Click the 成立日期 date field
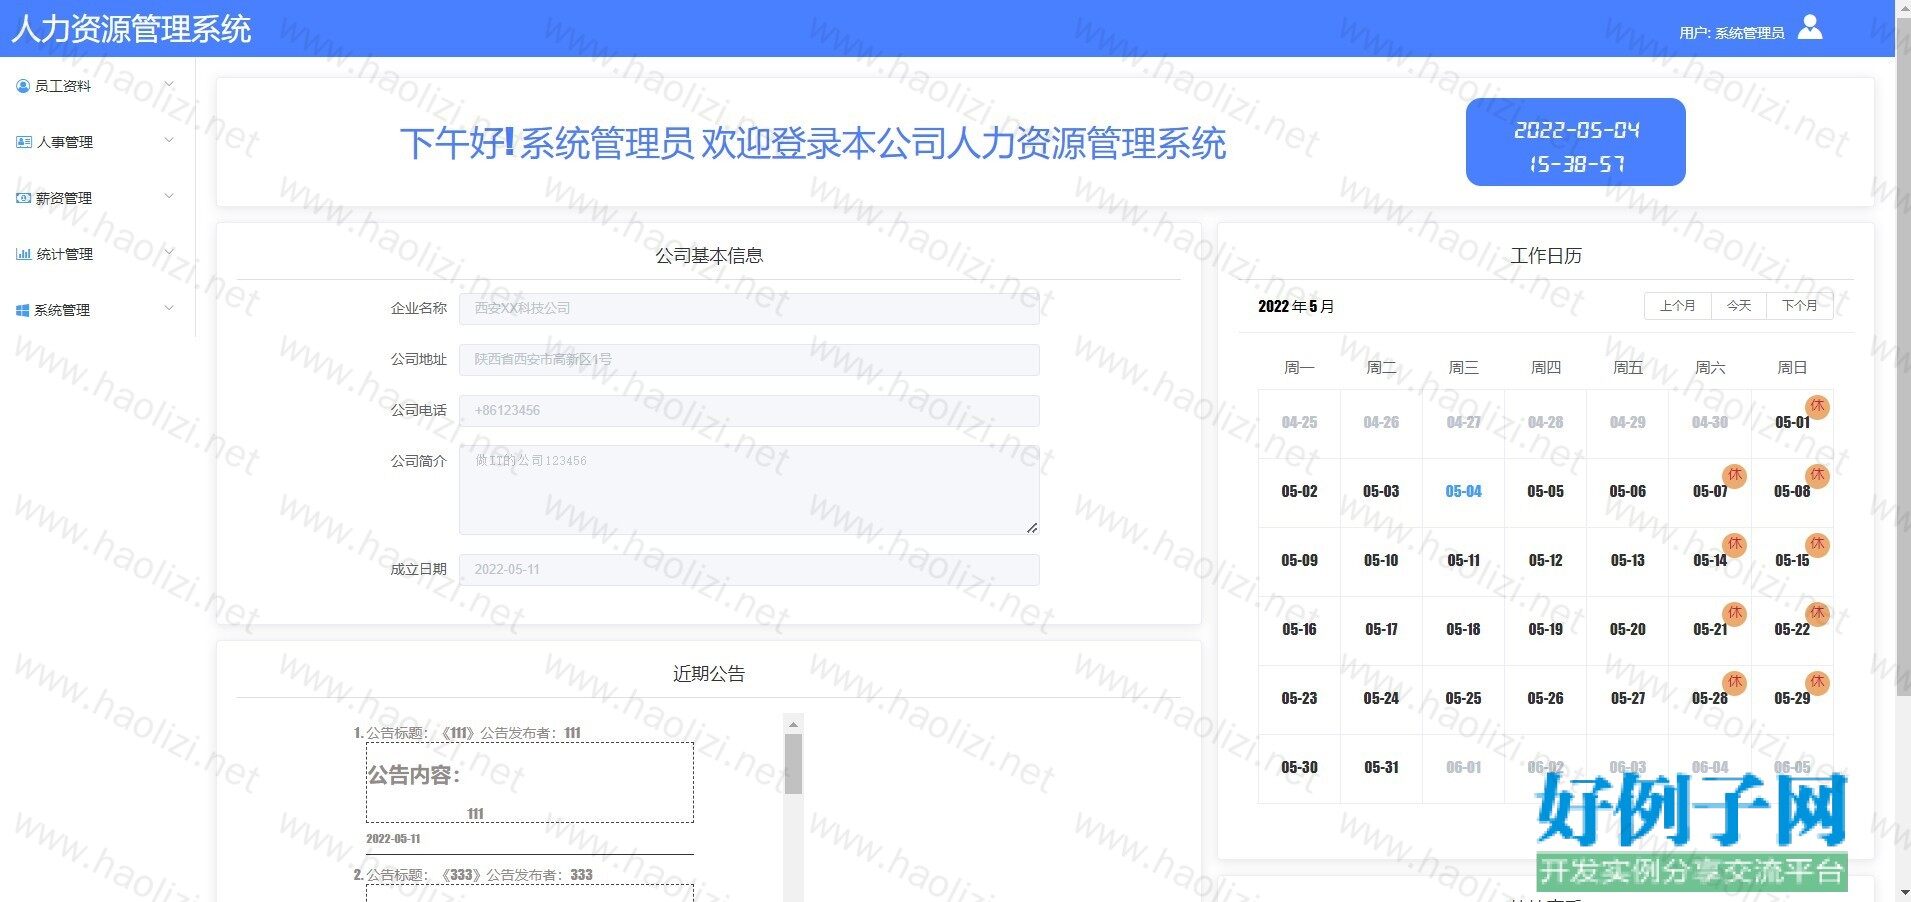 pyautogui.click(x=748, y=569)
